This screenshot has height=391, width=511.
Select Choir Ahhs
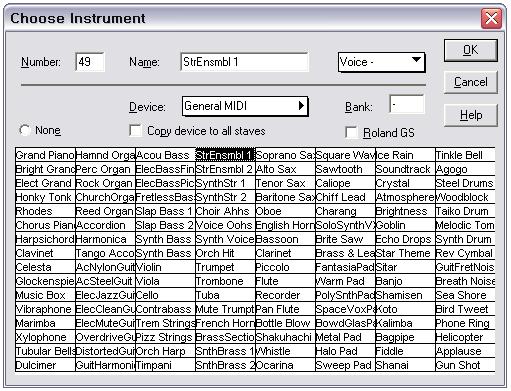click(x=225, y=211)
